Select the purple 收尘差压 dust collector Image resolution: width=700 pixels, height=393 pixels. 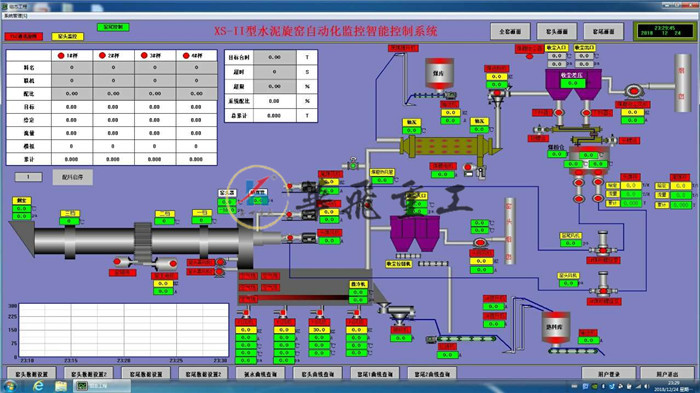coord(573,84)
